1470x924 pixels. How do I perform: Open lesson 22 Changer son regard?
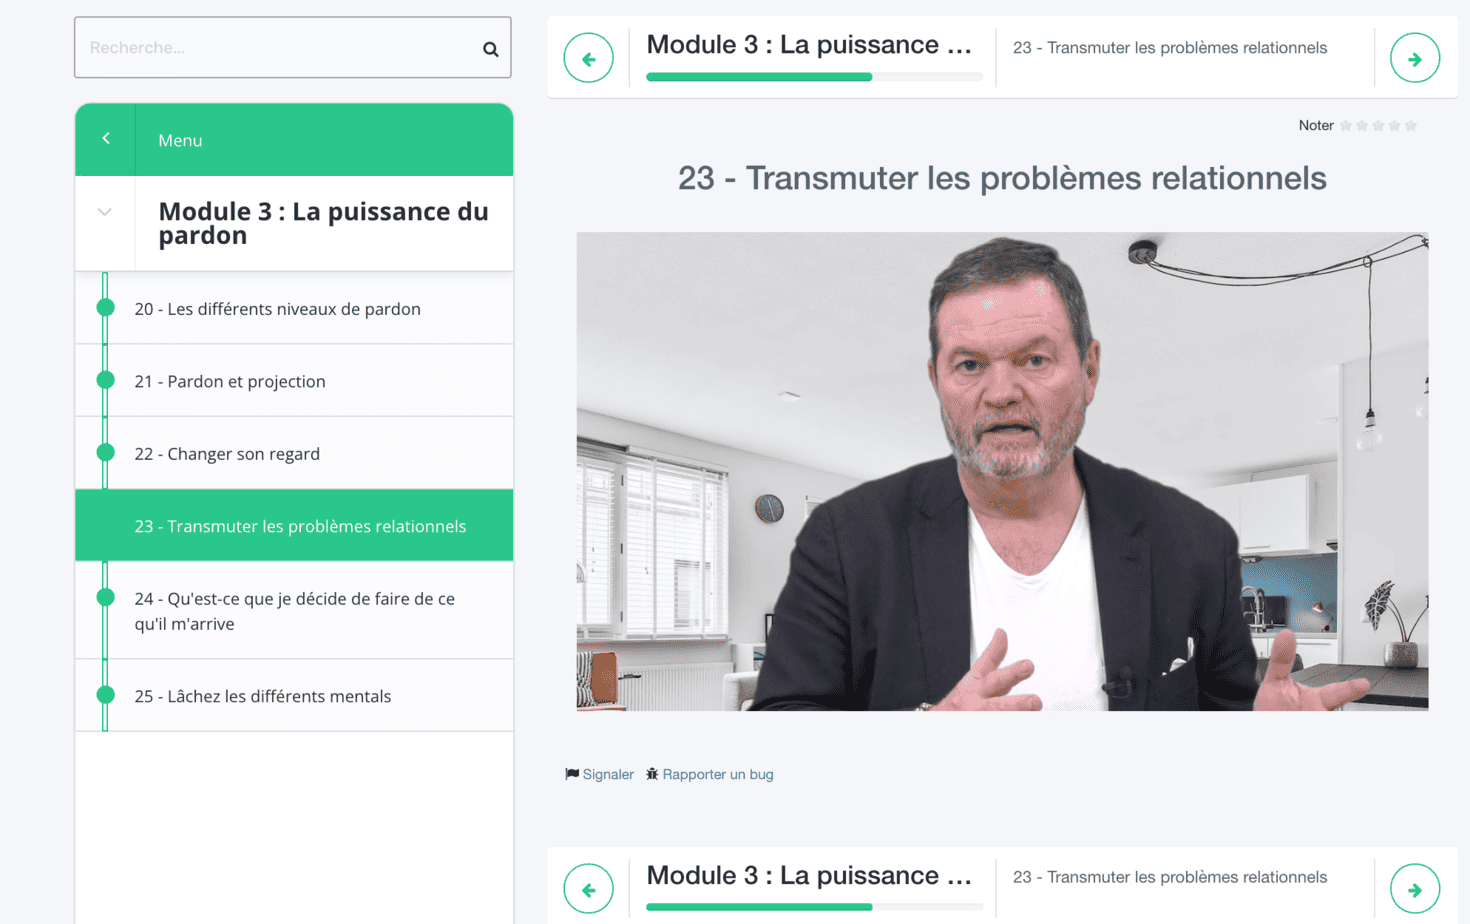pyautogui.click(x=294, y=453)
